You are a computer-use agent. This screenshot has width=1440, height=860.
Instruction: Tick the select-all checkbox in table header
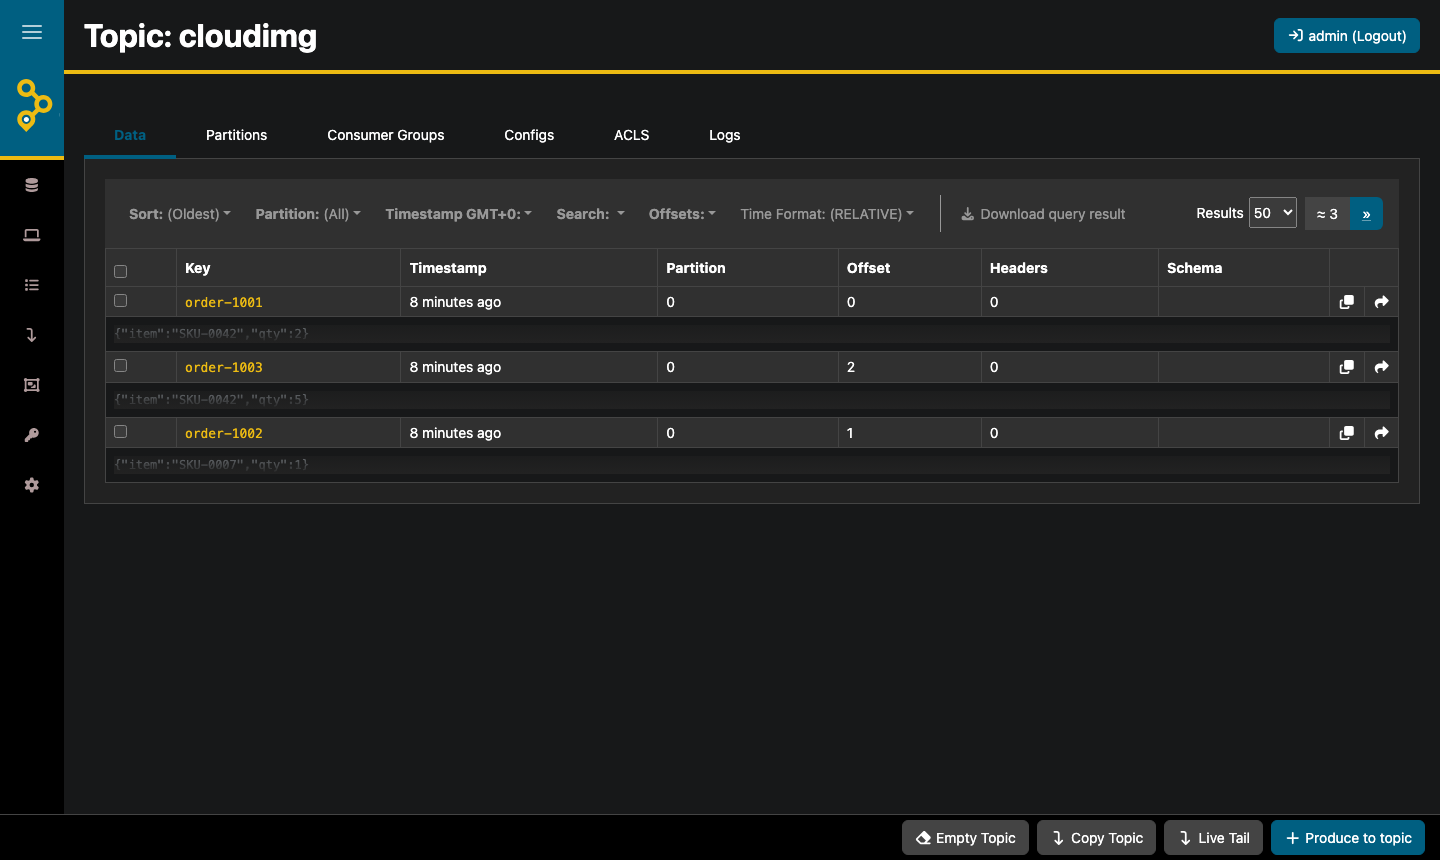tap(121, 271)
